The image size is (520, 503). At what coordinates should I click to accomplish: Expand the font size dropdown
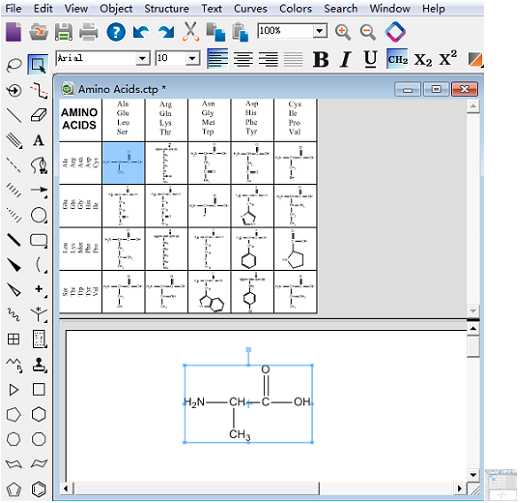pos(192,59)
